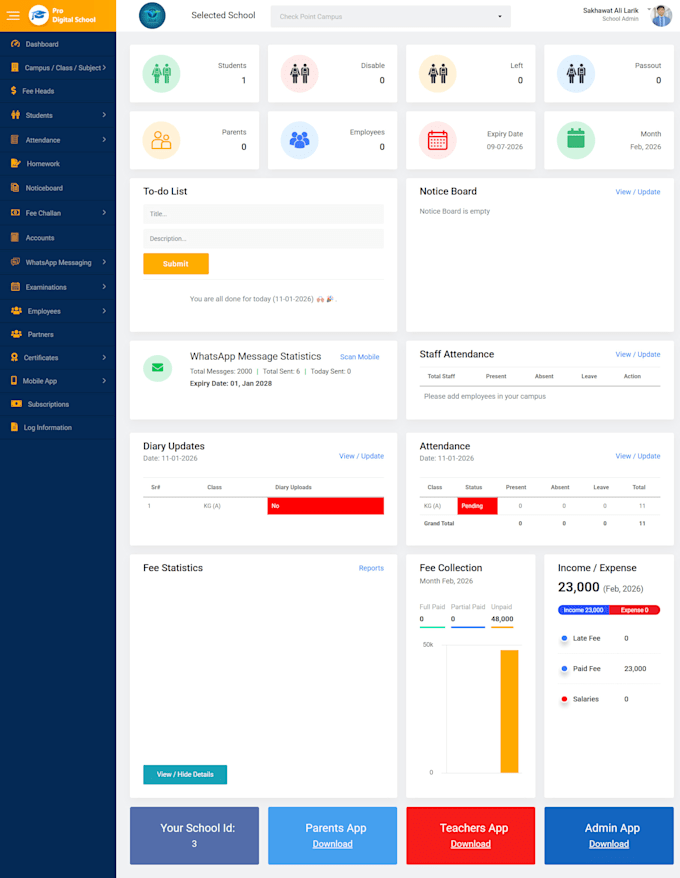Click the blue Income 23,000 bar segment
Viewport: 680px width, 878px height.
pos(583,610)
